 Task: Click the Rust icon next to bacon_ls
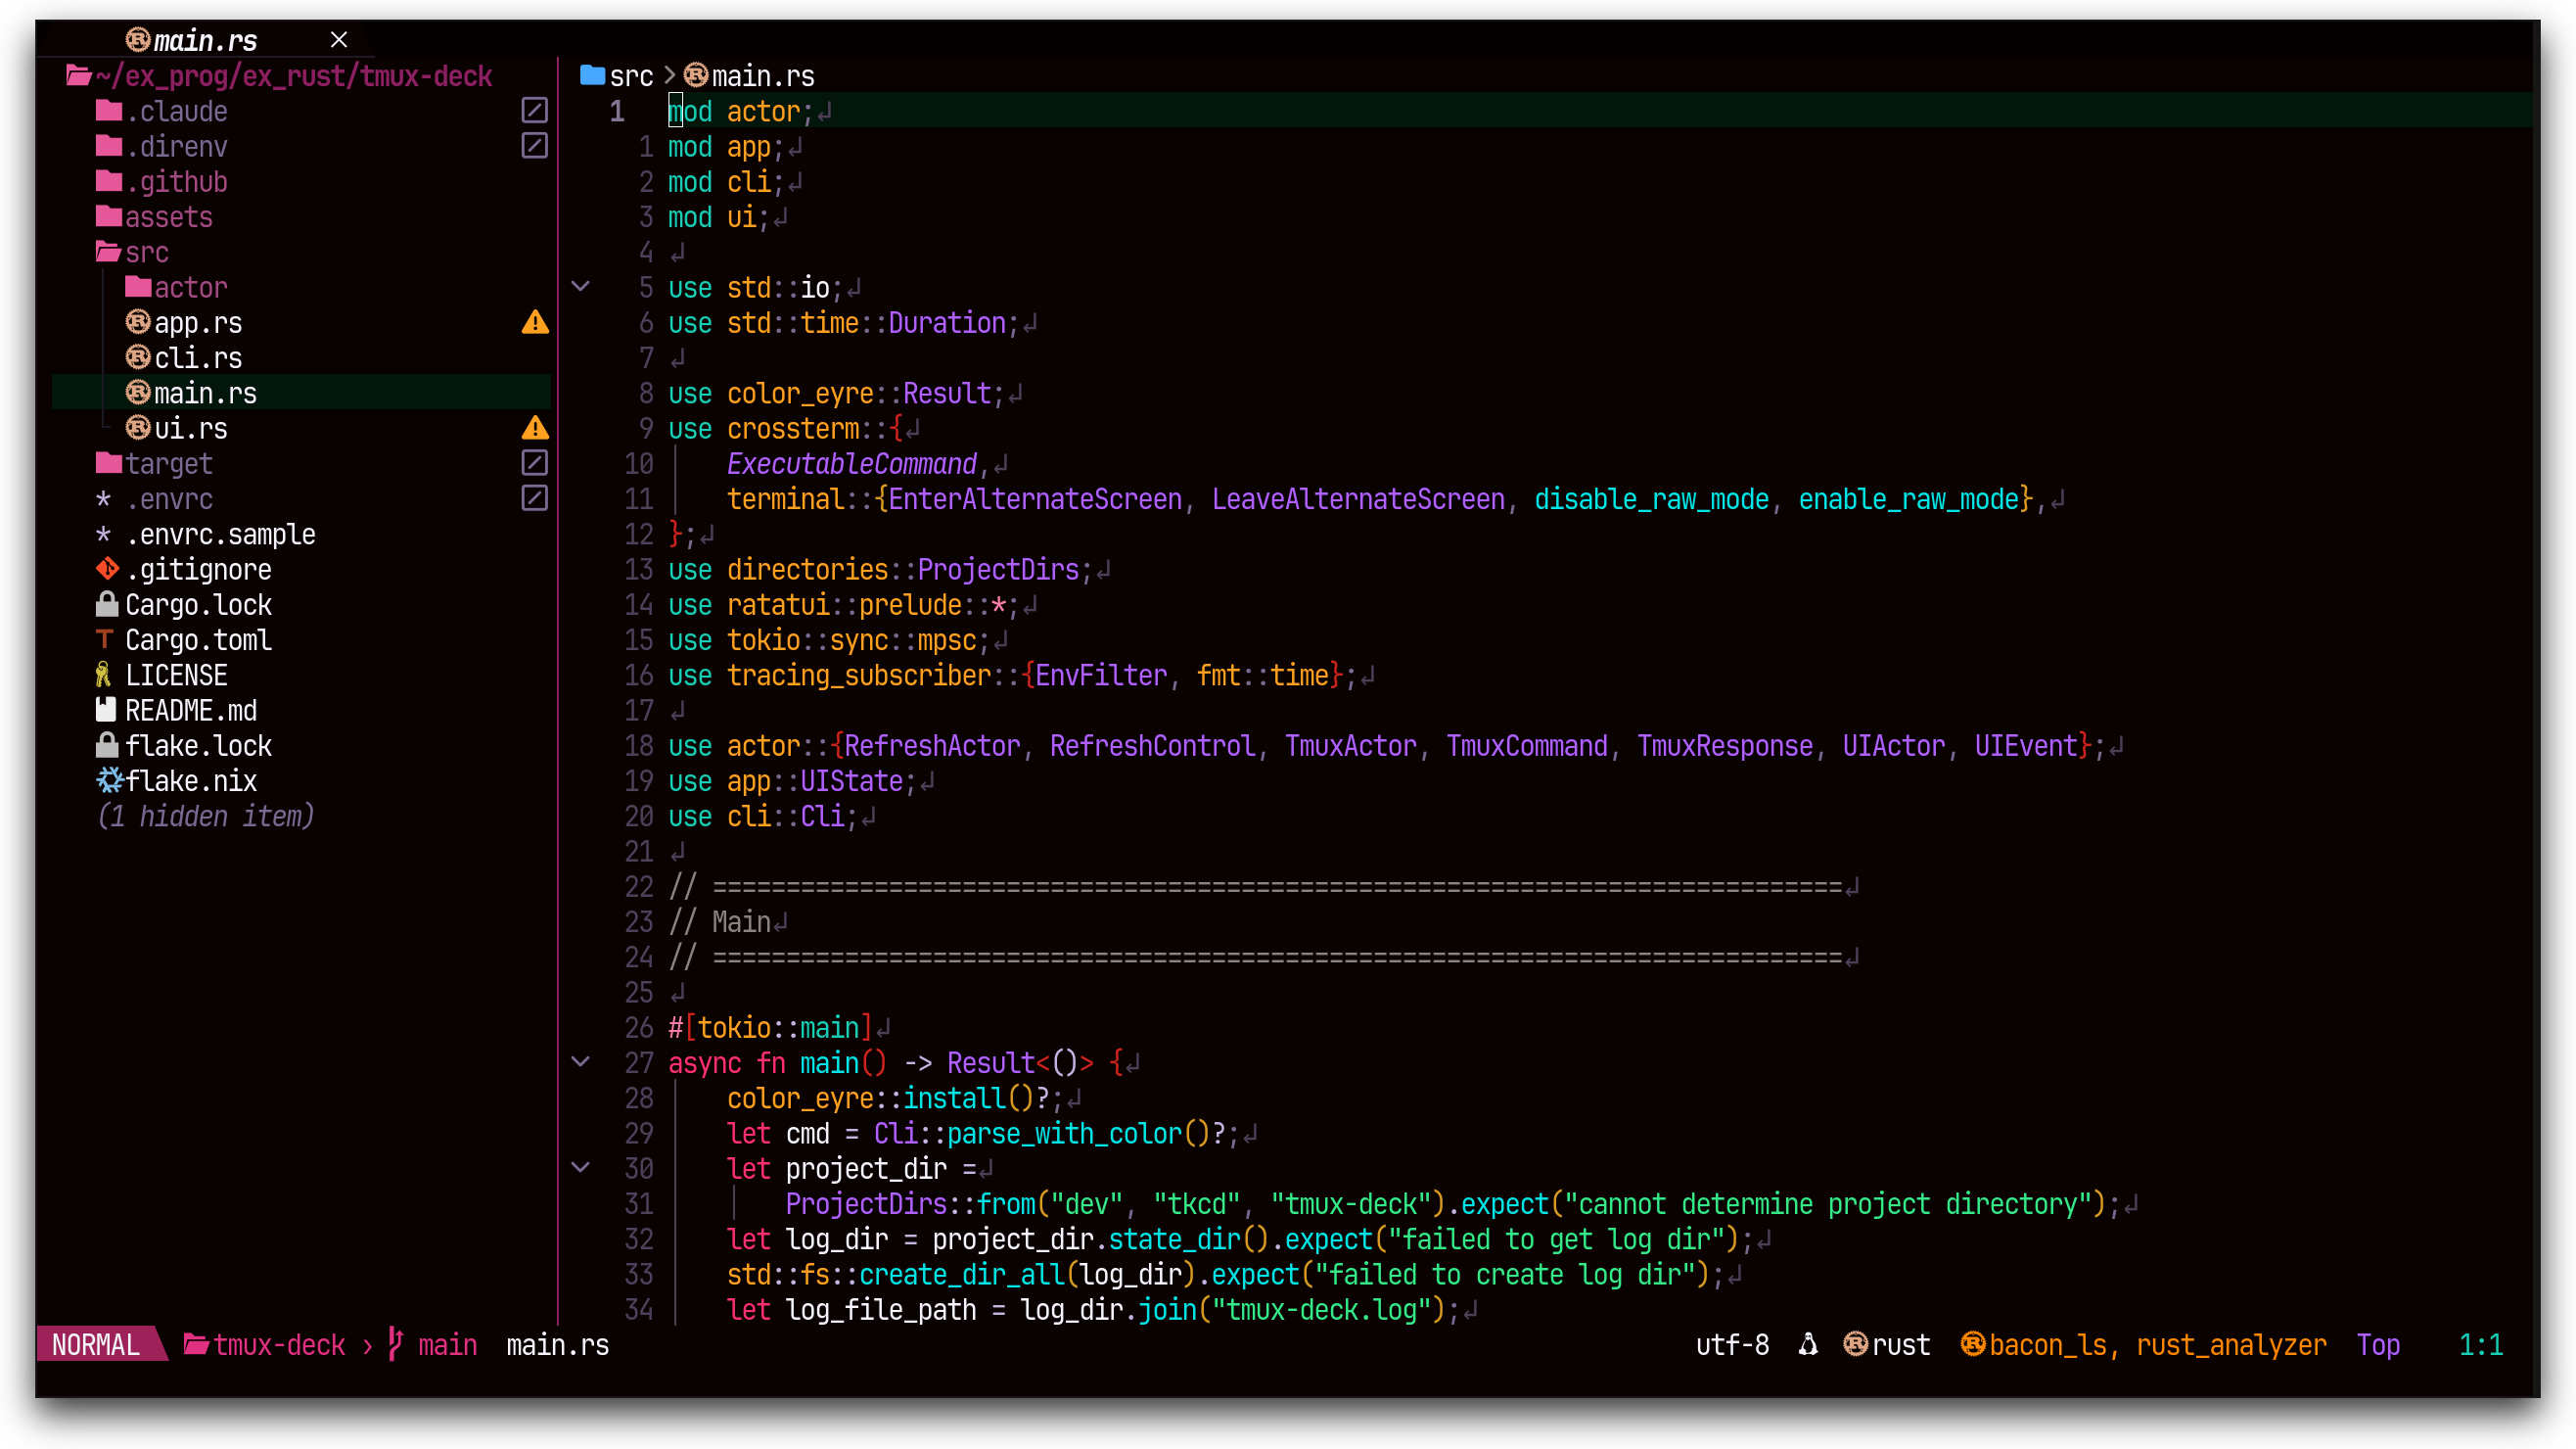click(1972, 1344)
